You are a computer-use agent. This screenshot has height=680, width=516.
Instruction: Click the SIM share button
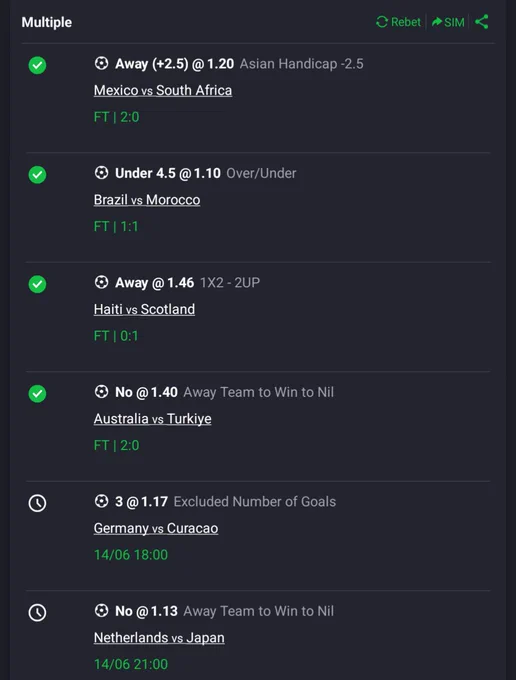(448, 22)
